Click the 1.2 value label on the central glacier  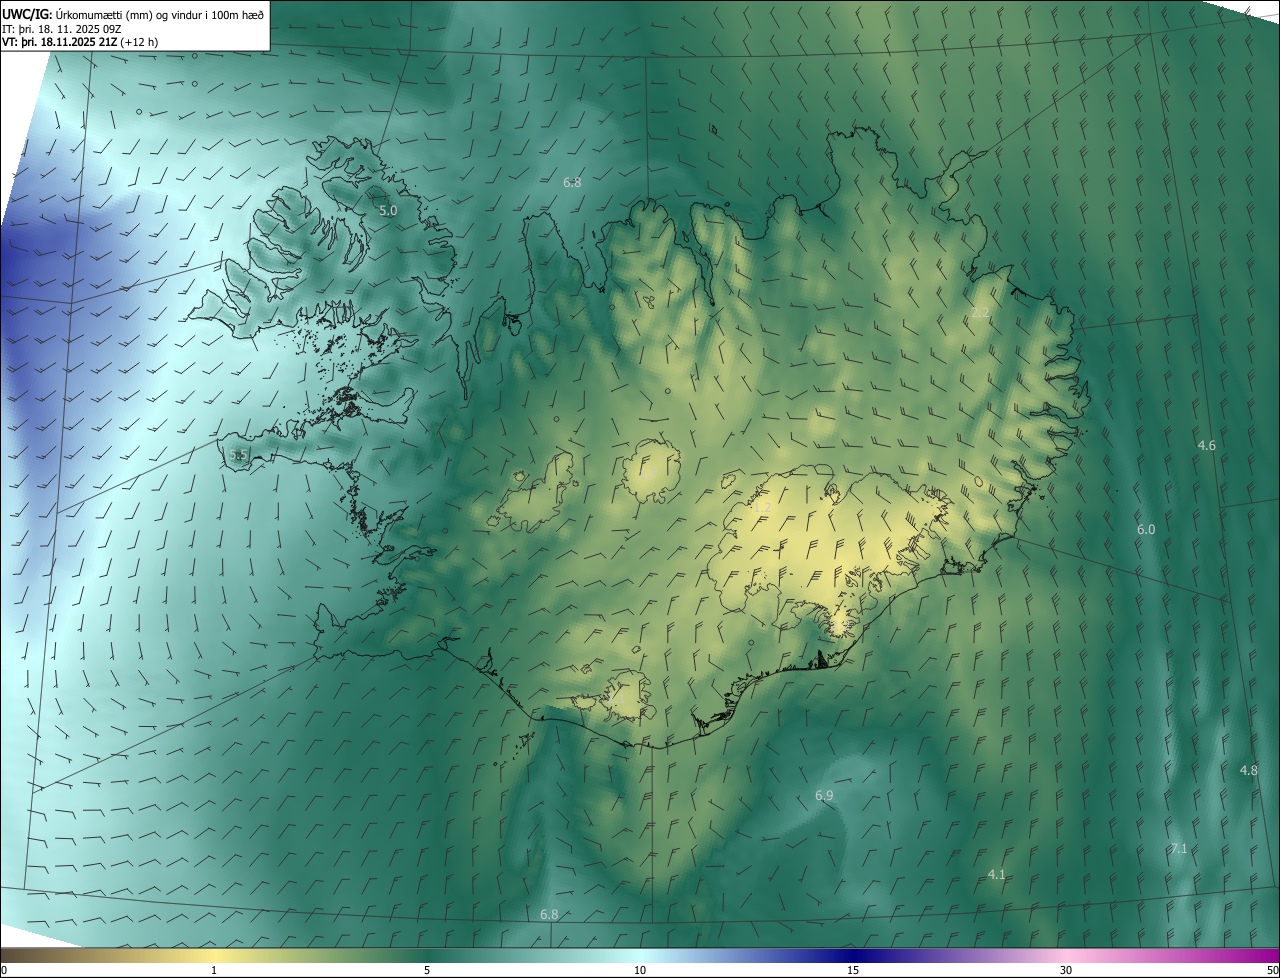[762, 508]
